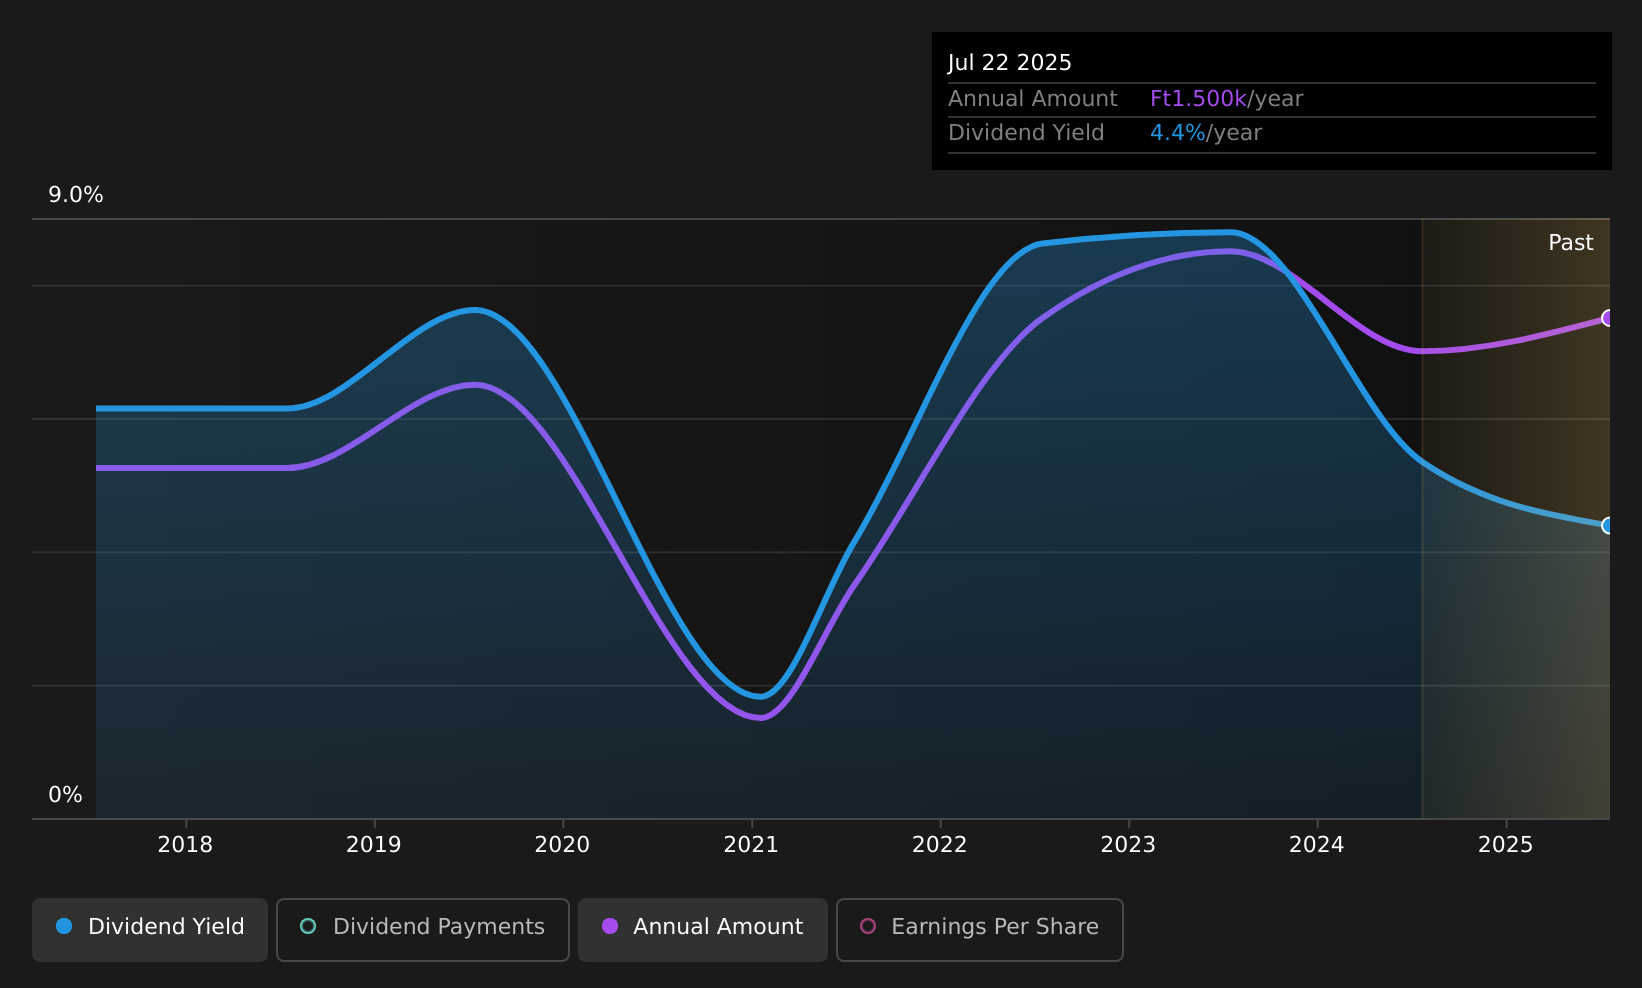This screenshot has width=1642, height=988.
Task: Click the pink Earnings Per Share circle
Action: [x=868, y=926]
